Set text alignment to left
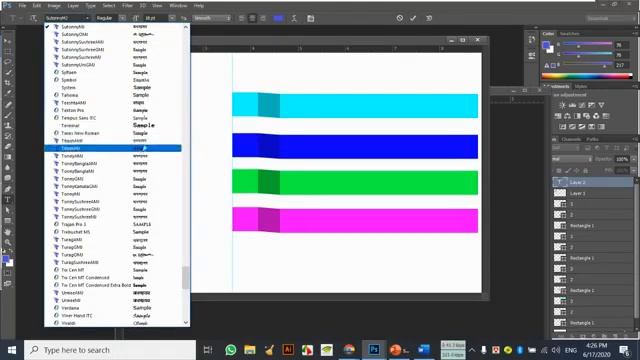Viewport: 640px width, 360px height. 242,18
